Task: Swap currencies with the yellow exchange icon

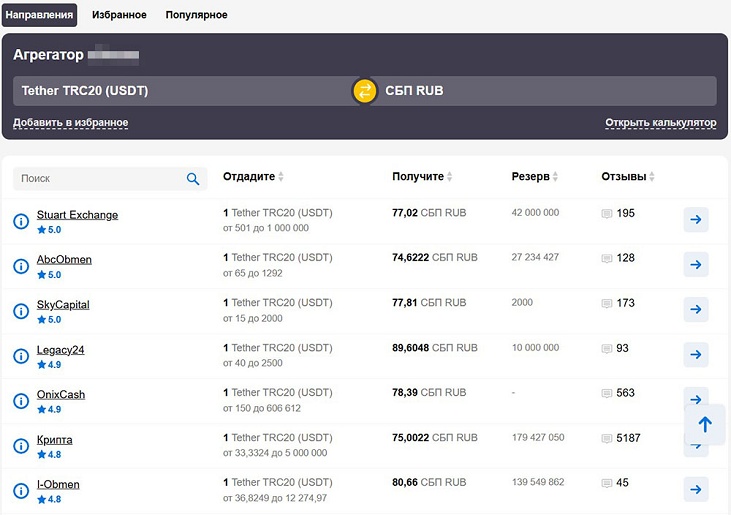Action: coord(365,90)
